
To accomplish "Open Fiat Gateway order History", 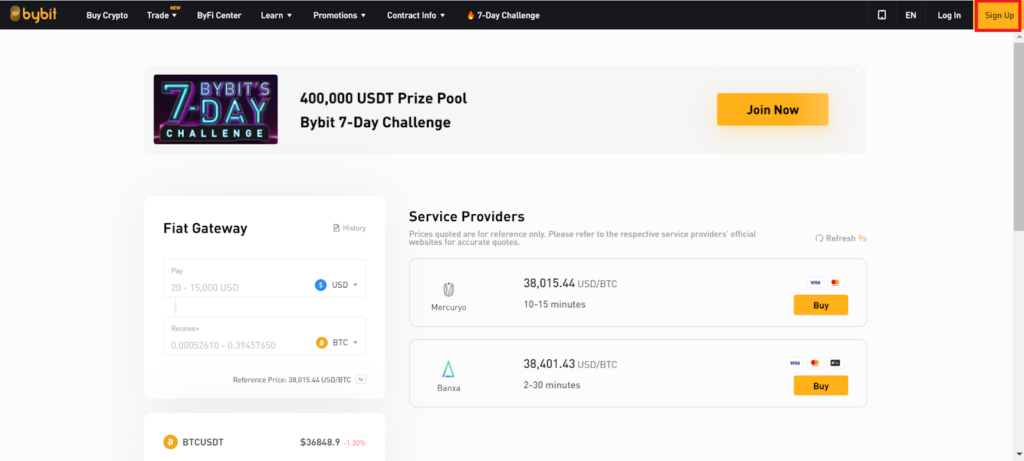I will pyautogui.click(x=349, y=228).
